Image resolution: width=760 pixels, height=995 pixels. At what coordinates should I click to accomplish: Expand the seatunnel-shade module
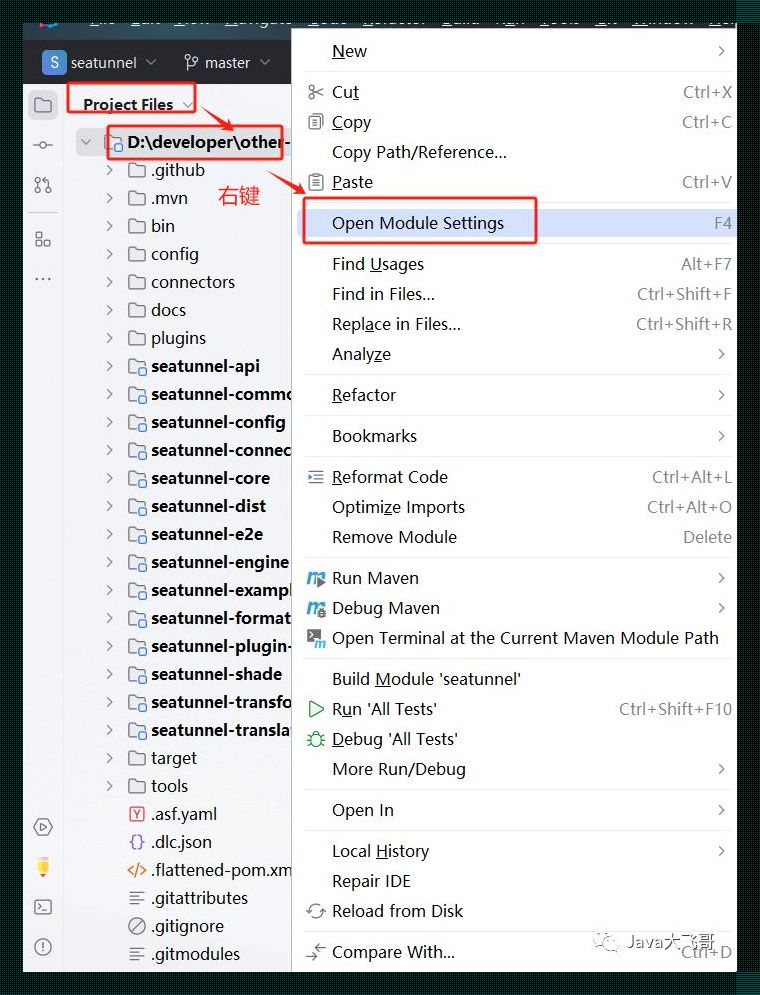pyautogui.click(x=110, y=674)
